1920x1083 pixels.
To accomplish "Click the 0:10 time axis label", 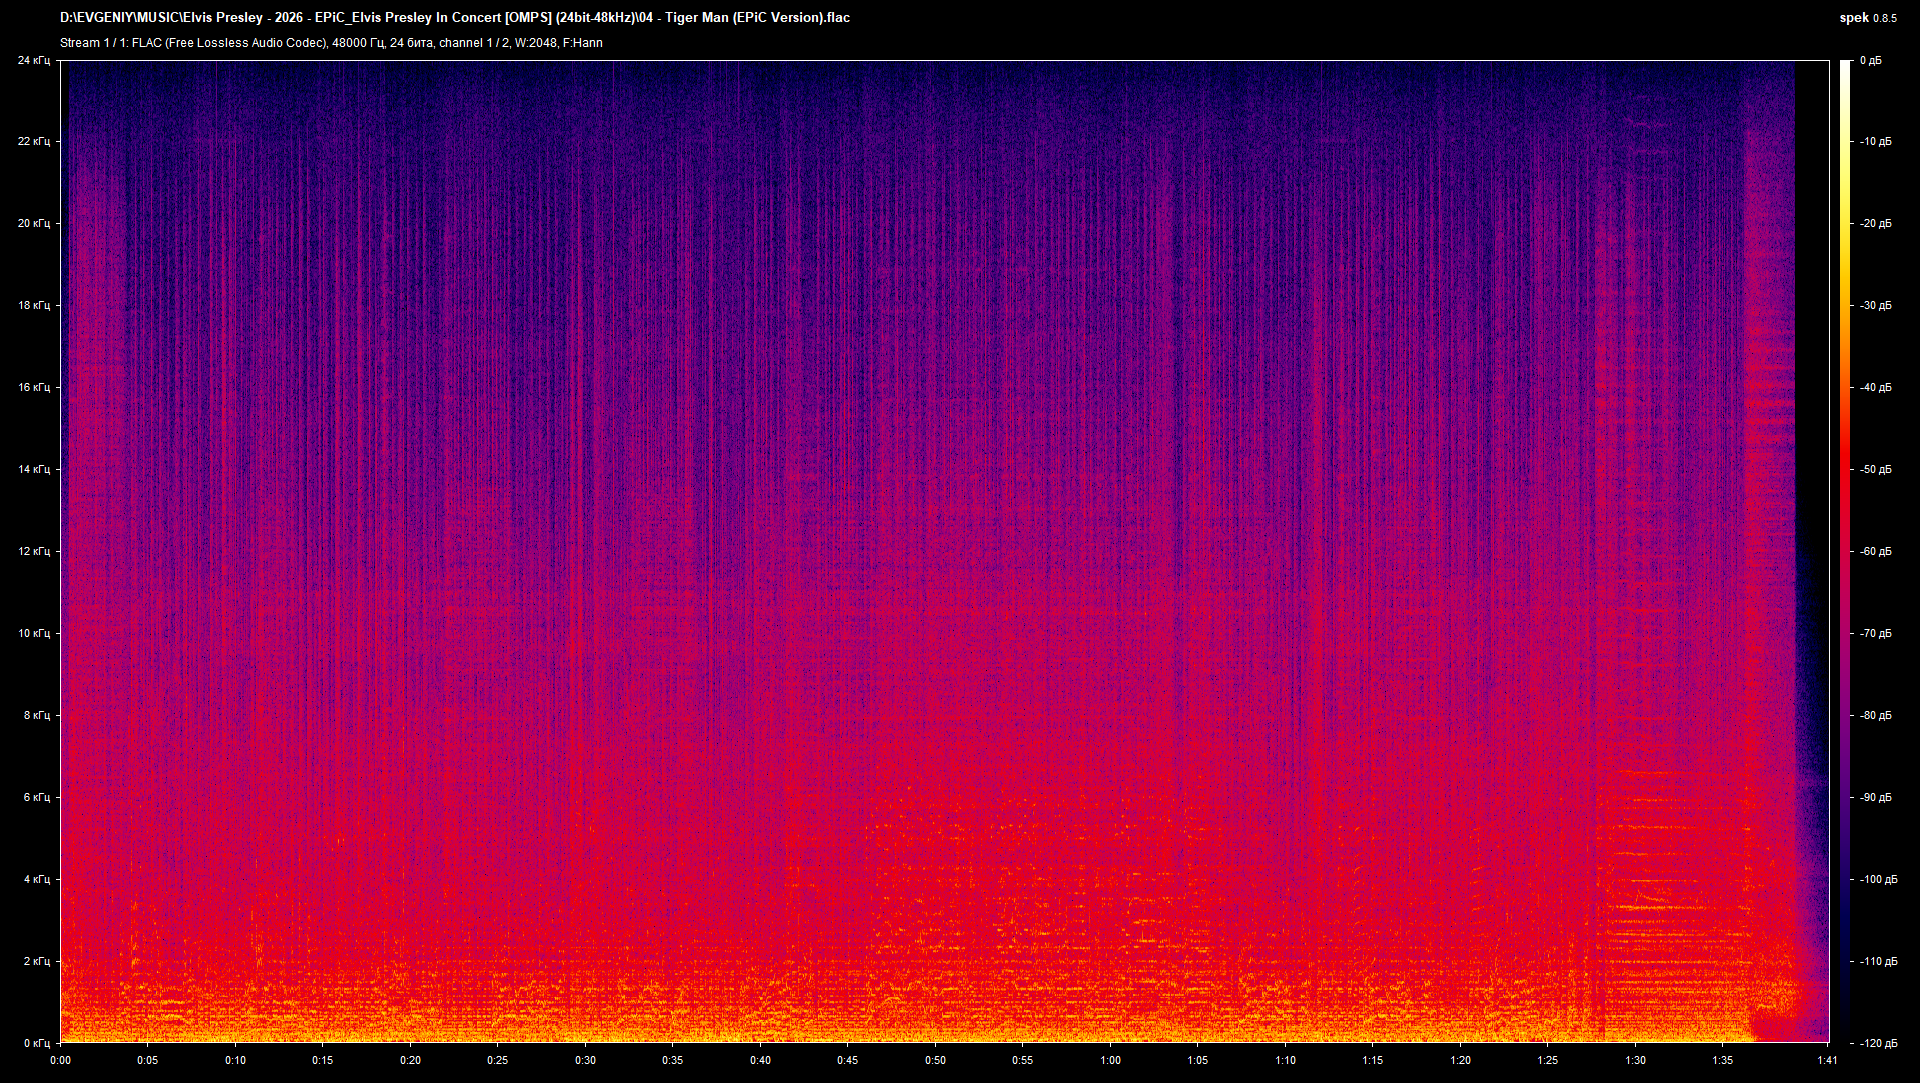I will coord(235,1061).
